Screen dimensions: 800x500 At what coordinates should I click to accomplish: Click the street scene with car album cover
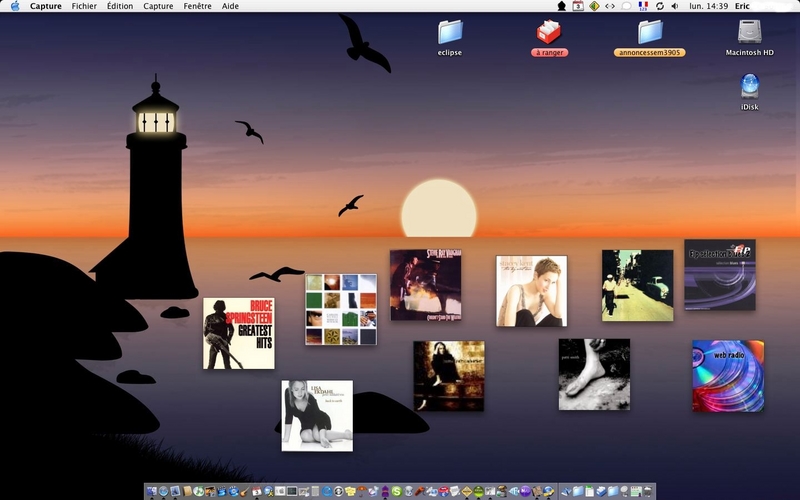(637, 285)
